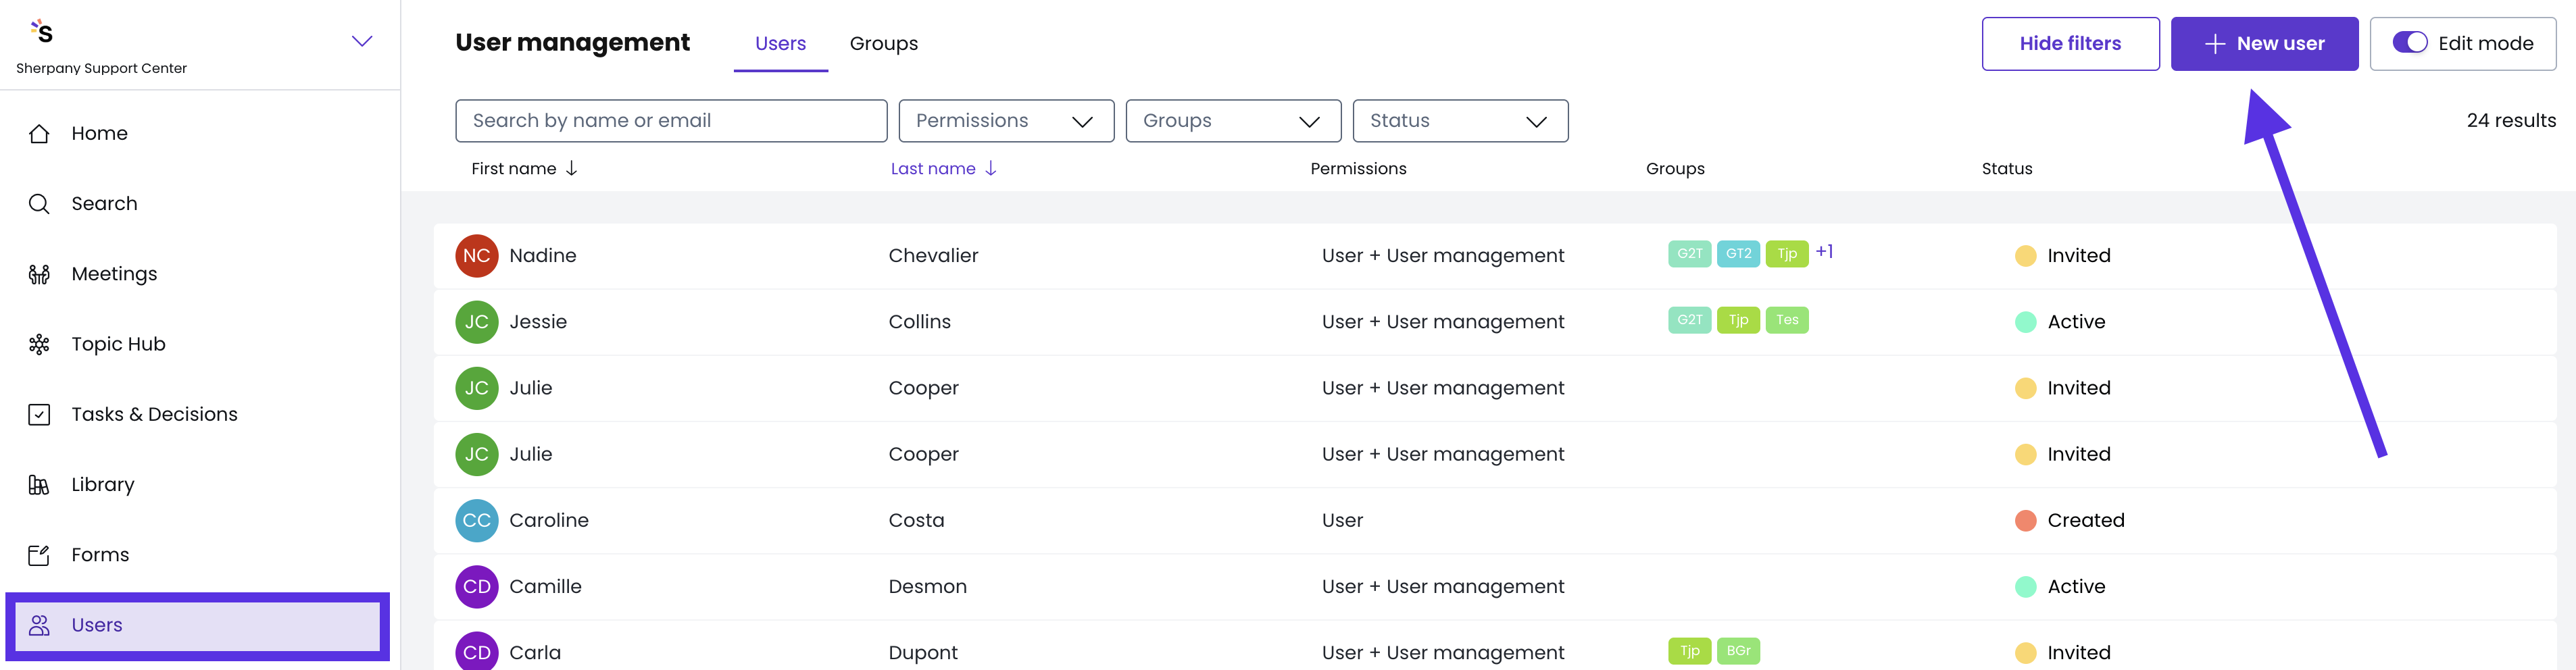Open Search from the sidebar icon
This screenshot has width=2576, height=670.
(x=39, y=204)
